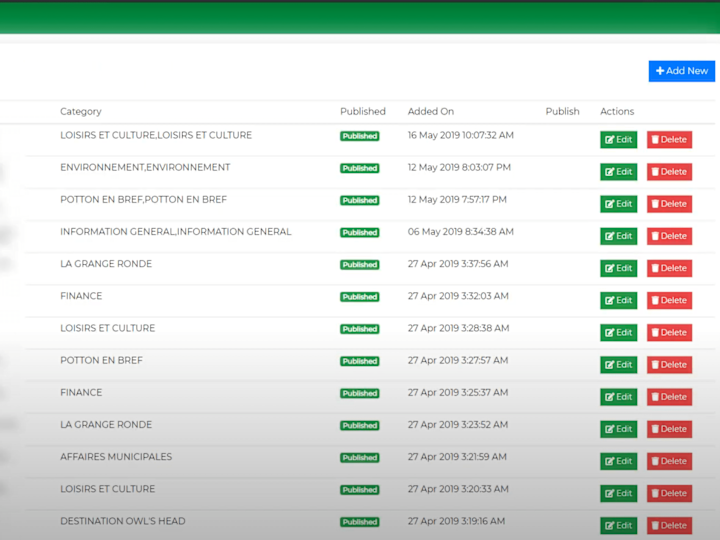The height and width of the screenshot is (540, 720).
Task: Click the Category column header
Action: [81, 112]
